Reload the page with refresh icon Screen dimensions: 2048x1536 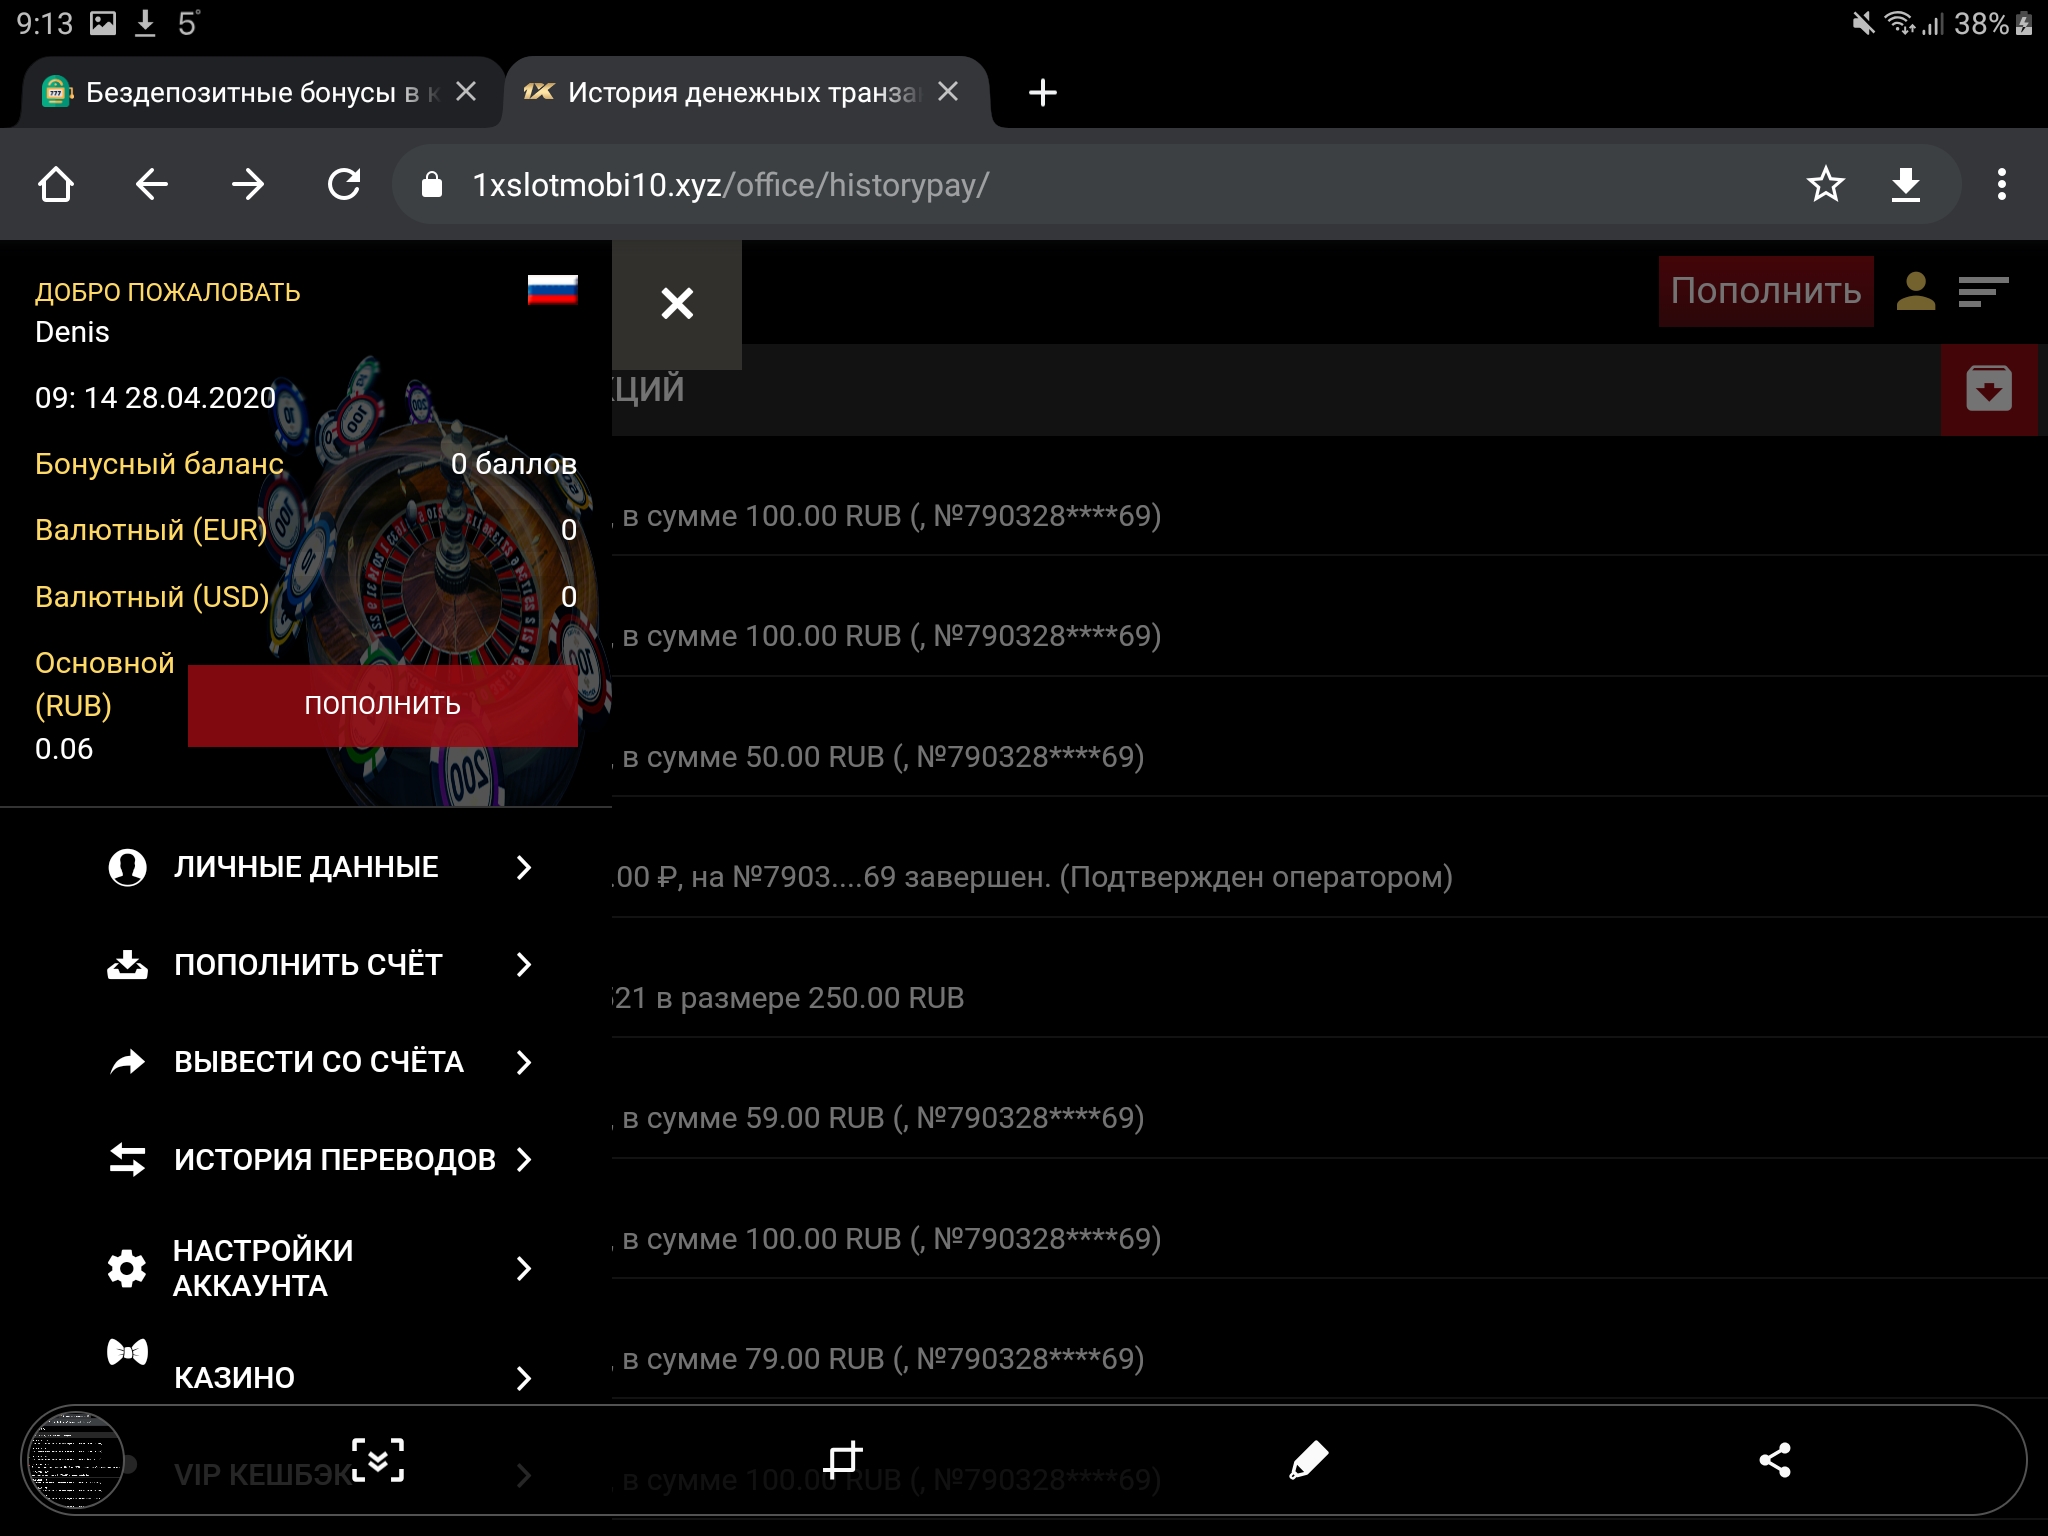coord(344,185)
